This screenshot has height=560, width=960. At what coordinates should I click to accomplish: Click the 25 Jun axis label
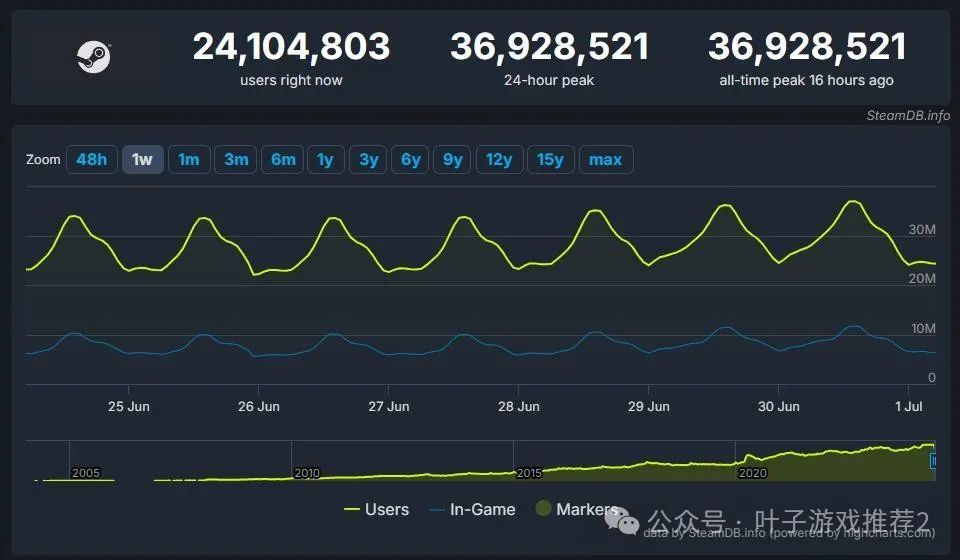click(129, 406)
